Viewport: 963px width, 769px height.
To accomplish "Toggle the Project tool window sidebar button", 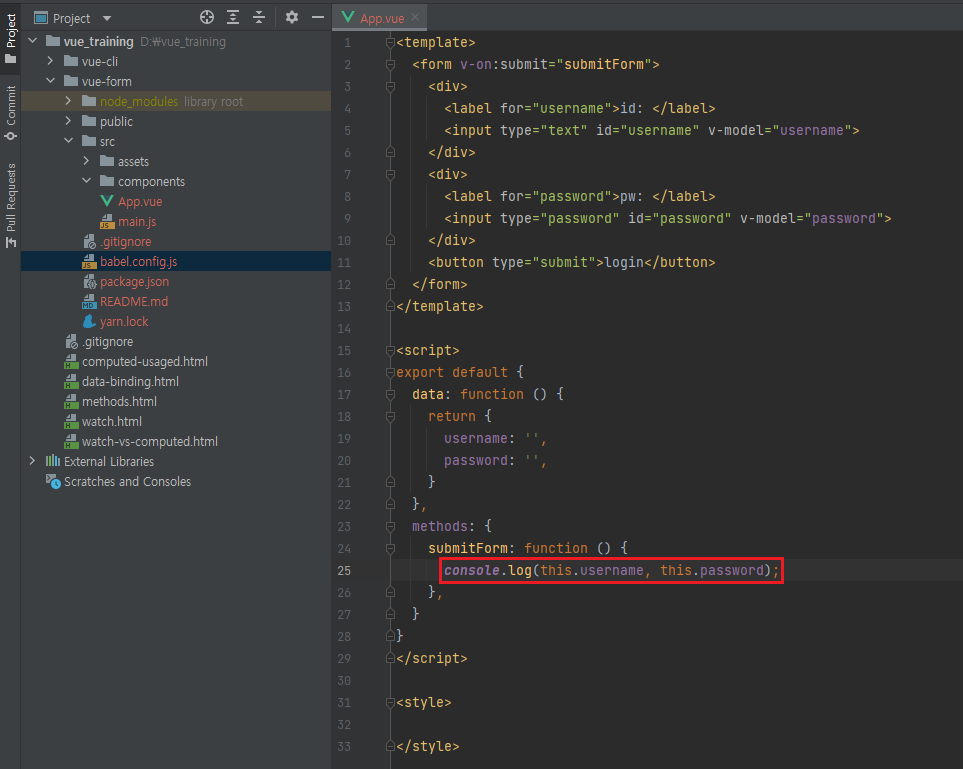I will click(x=11, y=37).
